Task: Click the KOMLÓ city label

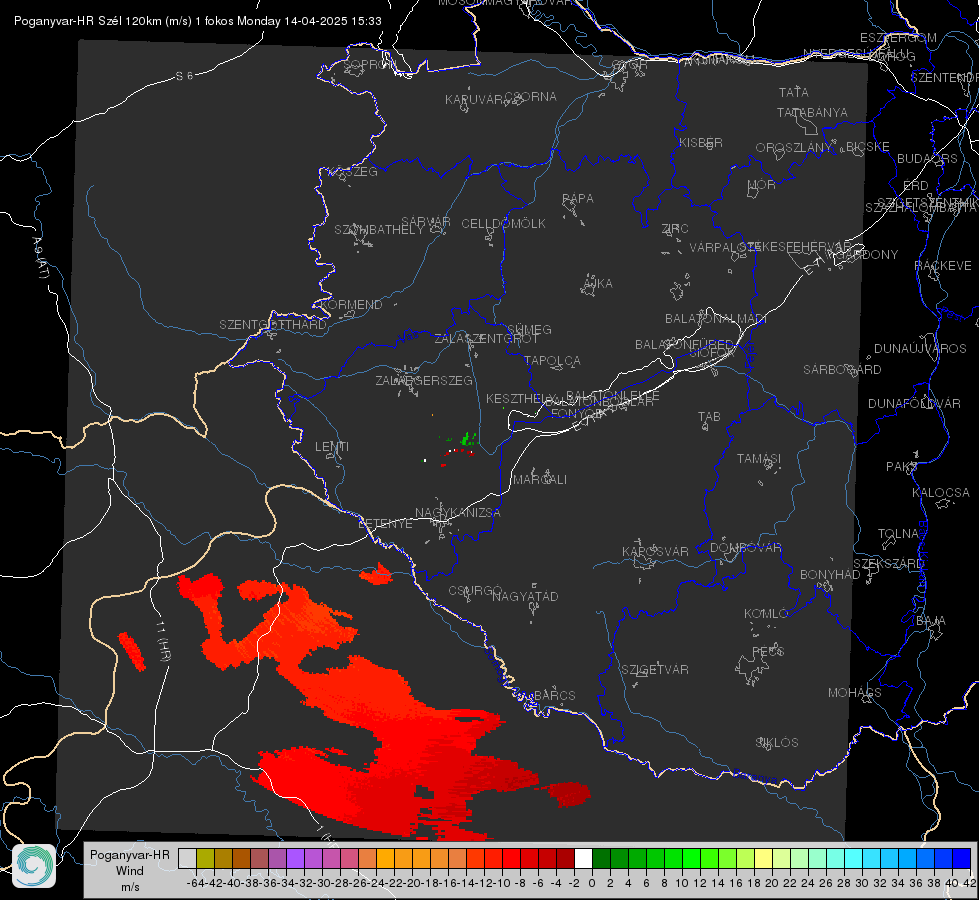Action: pyautogui.click(x=766, y=614)
